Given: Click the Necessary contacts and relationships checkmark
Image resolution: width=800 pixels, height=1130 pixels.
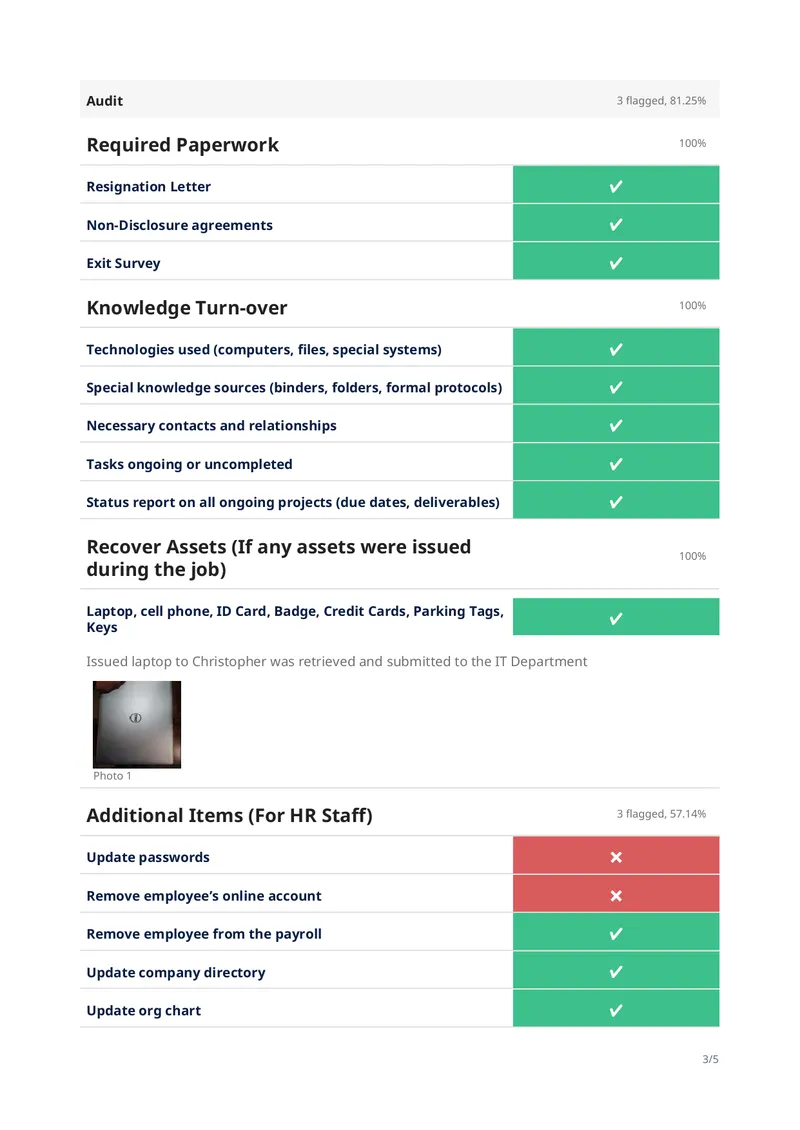Looking at the screenshot, I should pos(615,426).
